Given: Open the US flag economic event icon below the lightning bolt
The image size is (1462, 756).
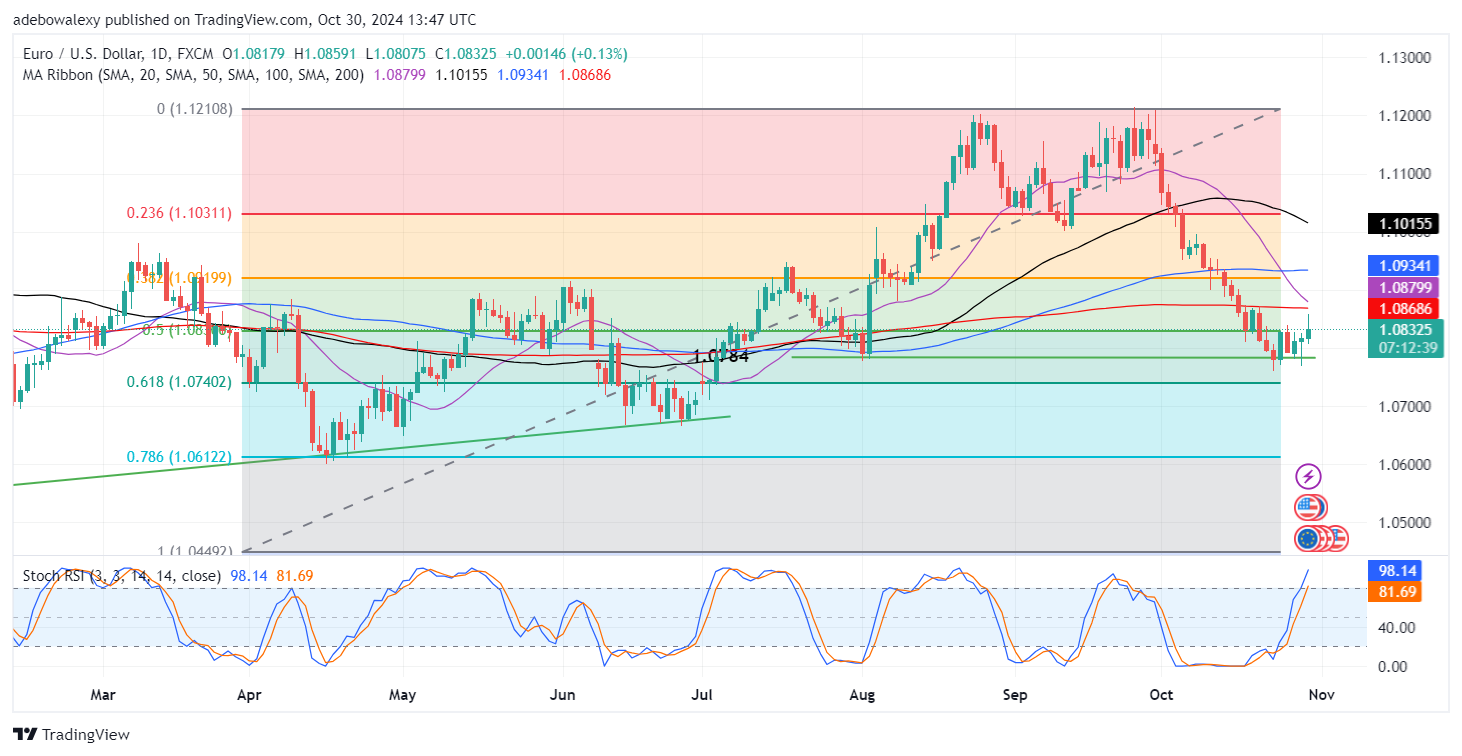Looking at the screenshot, I should [1308, 507].
